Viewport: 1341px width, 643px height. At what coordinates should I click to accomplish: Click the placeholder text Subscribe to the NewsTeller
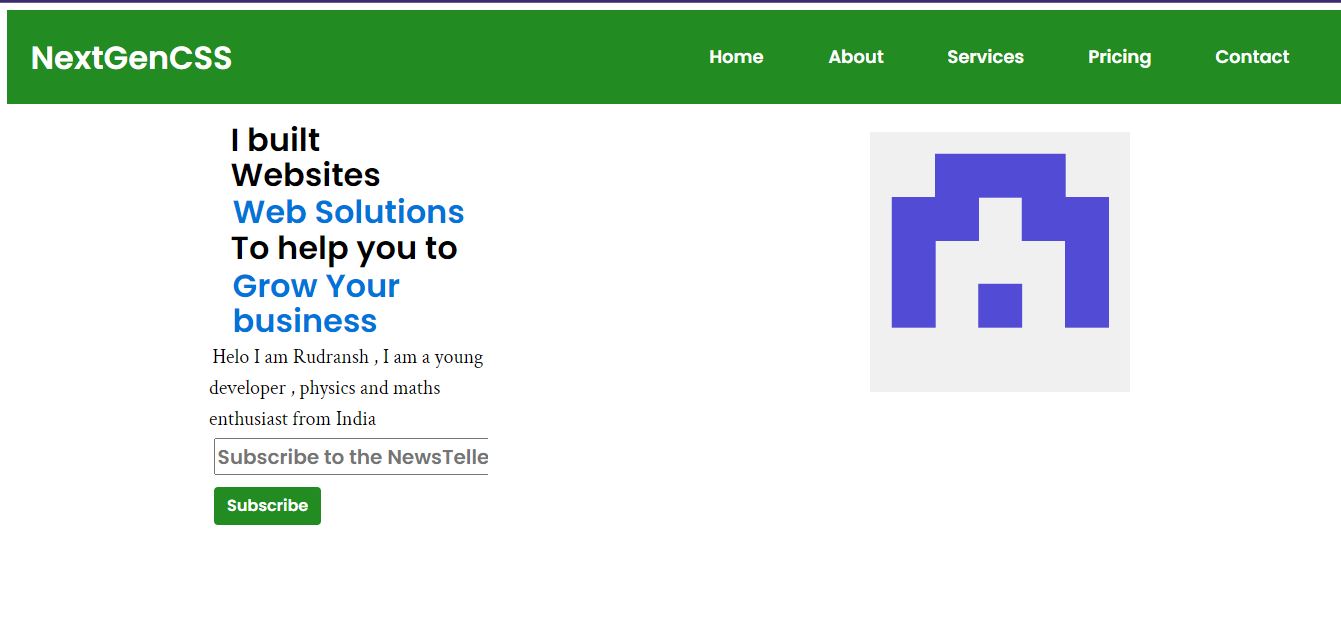point(350,456)
